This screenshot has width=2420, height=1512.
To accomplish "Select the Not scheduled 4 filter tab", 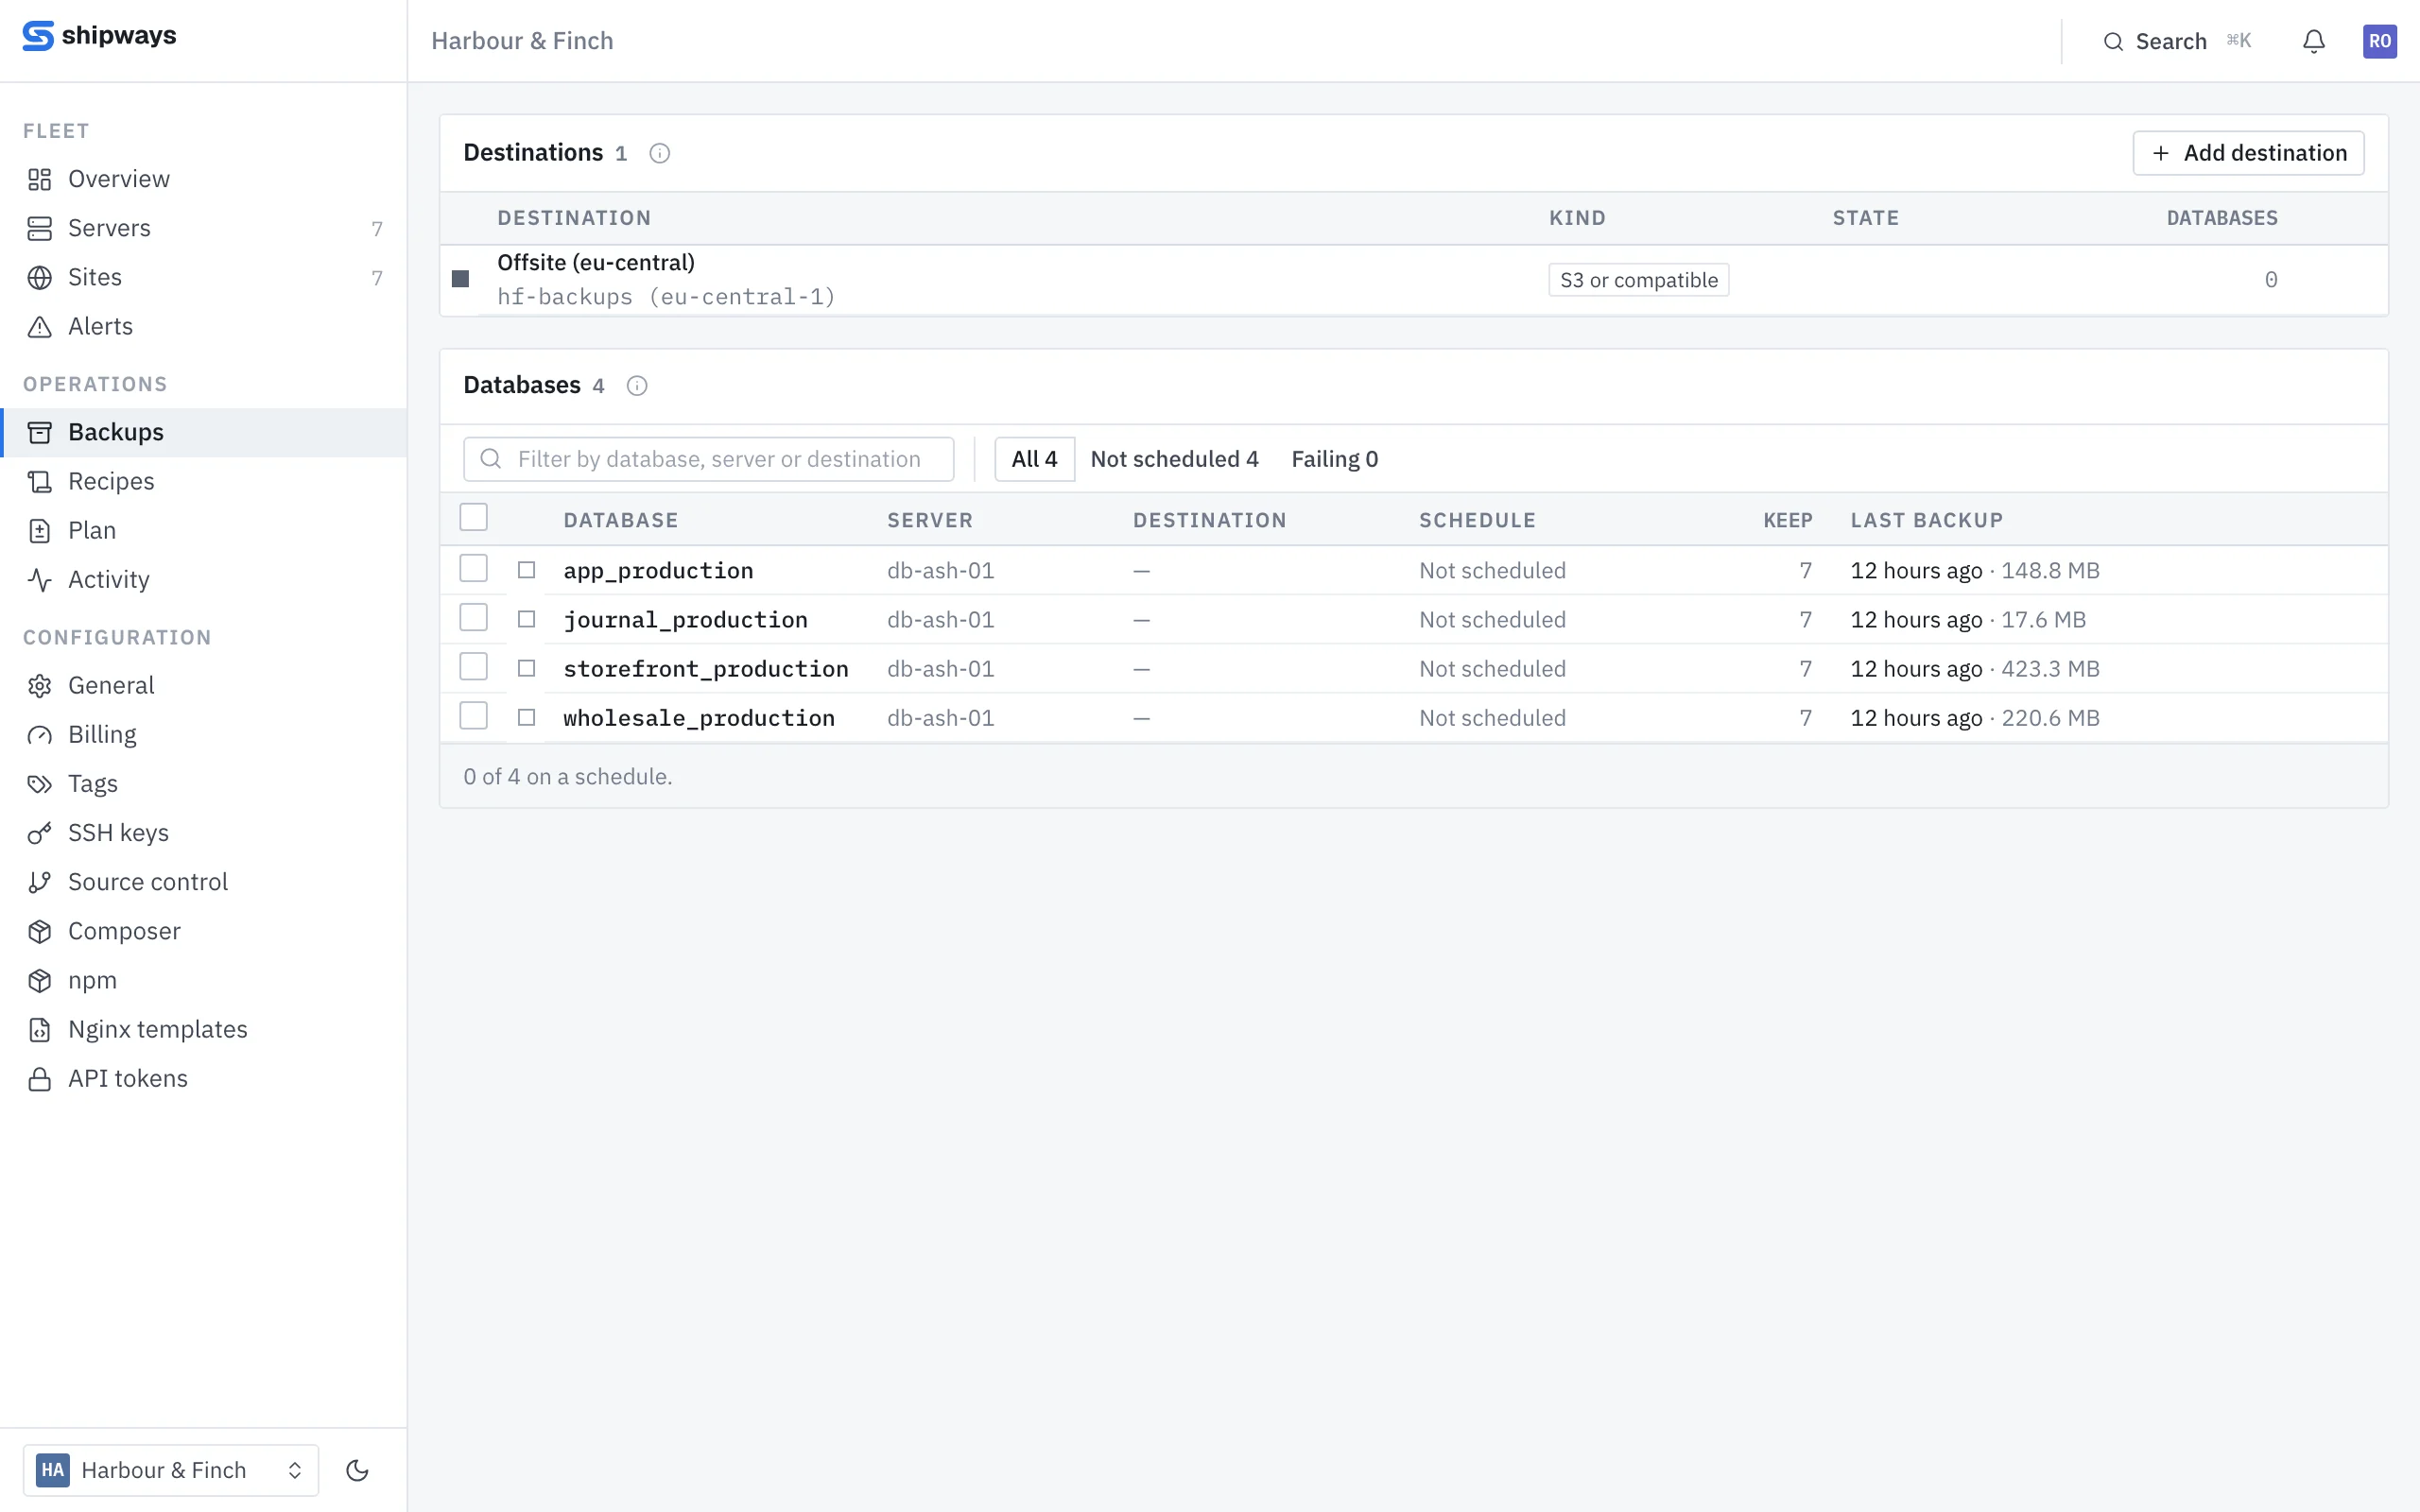I will (1174, 459).
